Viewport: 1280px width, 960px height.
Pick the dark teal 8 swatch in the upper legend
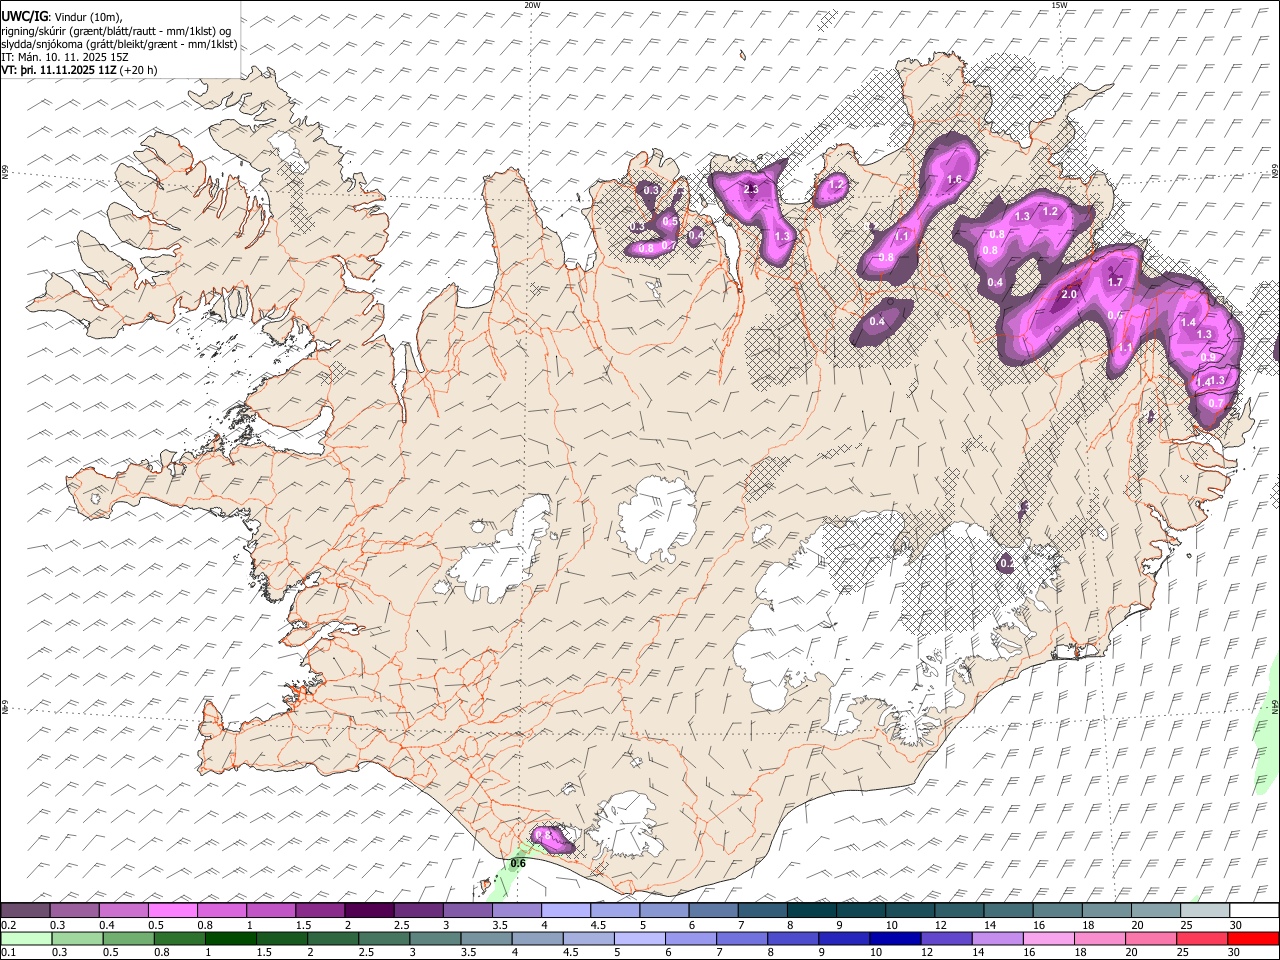point(812,911)
